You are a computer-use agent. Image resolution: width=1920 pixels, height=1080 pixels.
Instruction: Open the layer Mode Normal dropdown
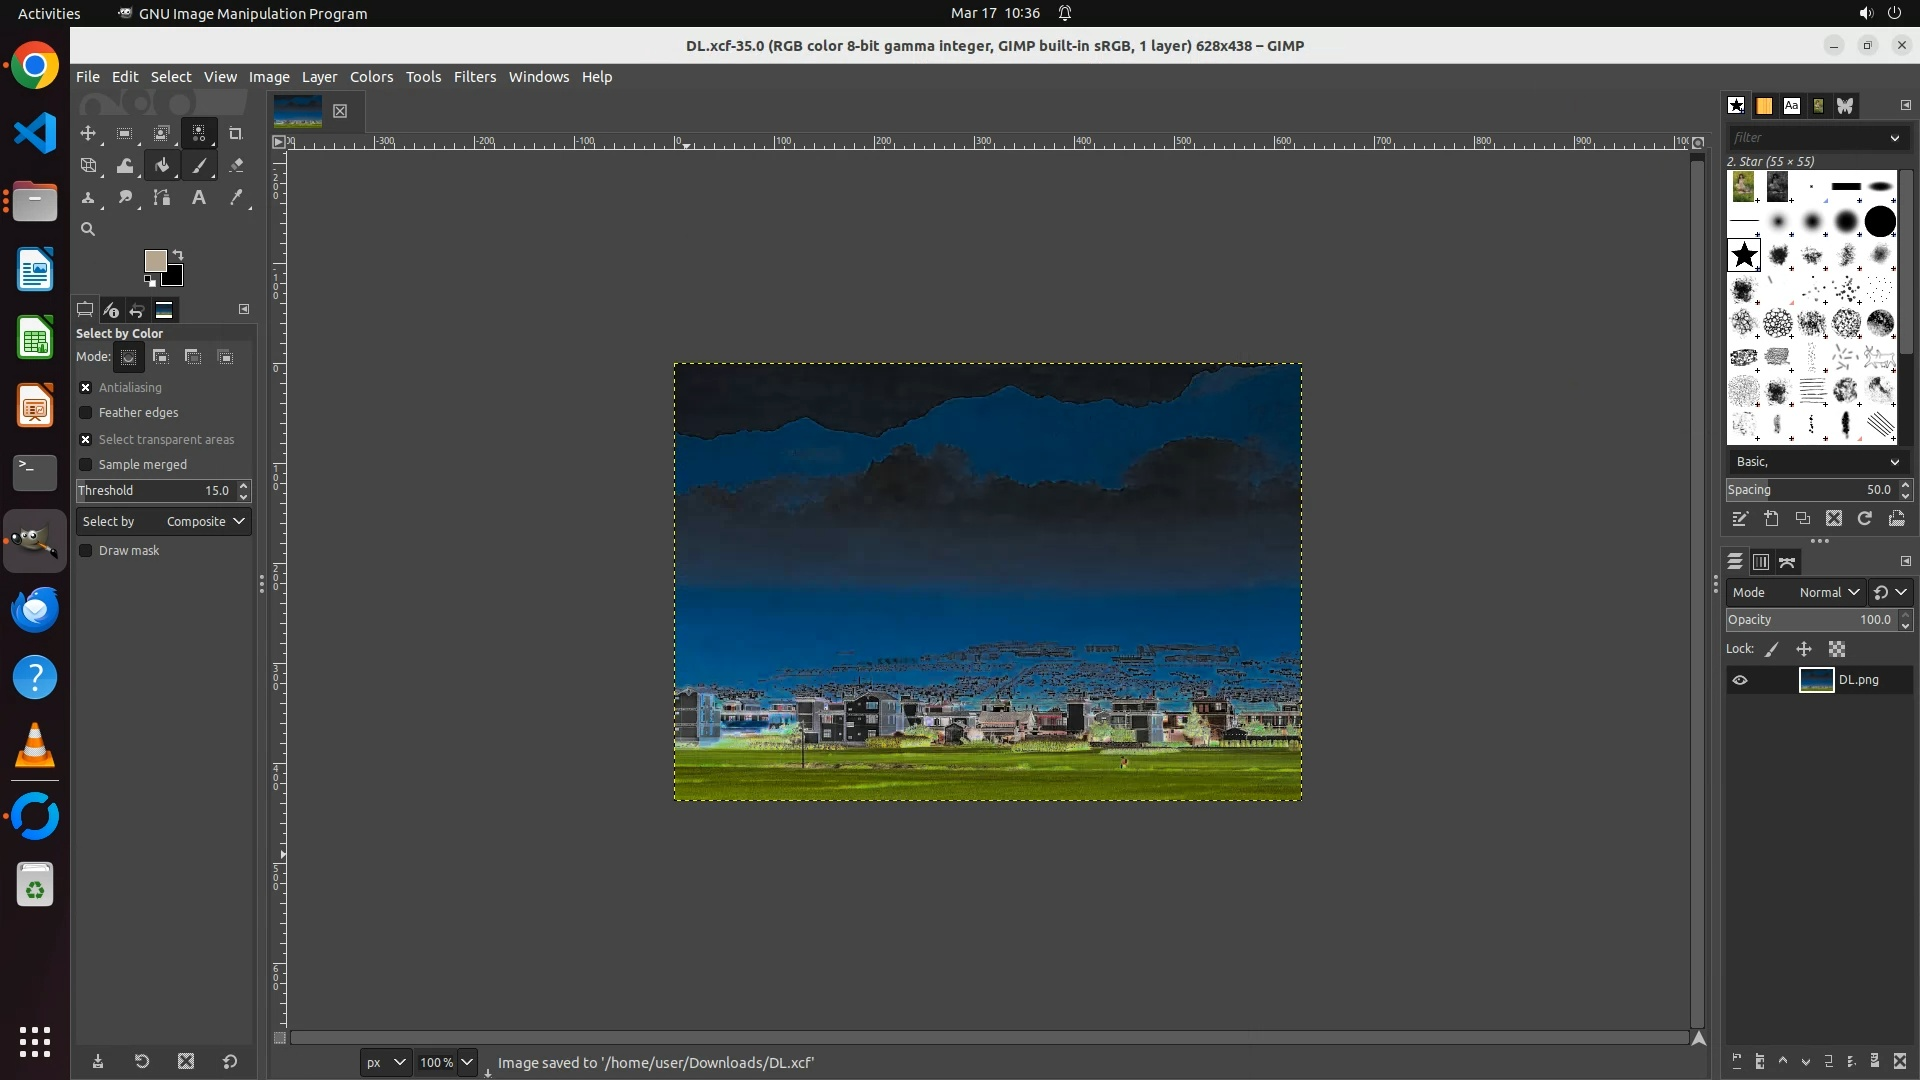(x=1829, y=593)
